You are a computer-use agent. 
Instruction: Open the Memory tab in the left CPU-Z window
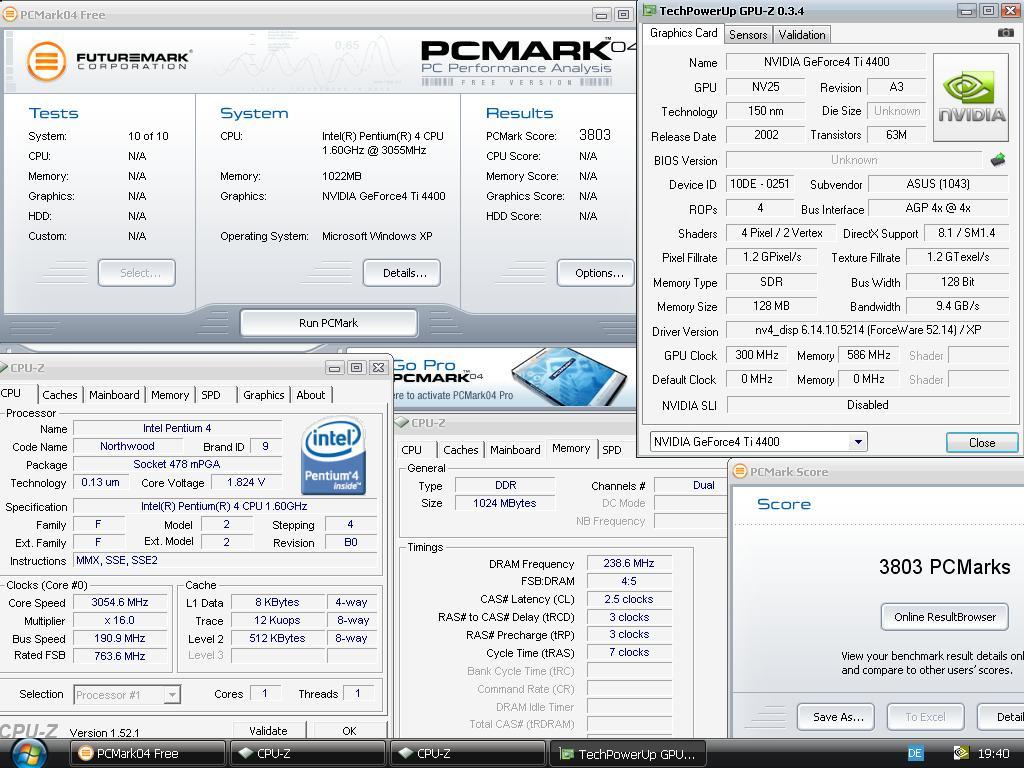pos(170,395)
